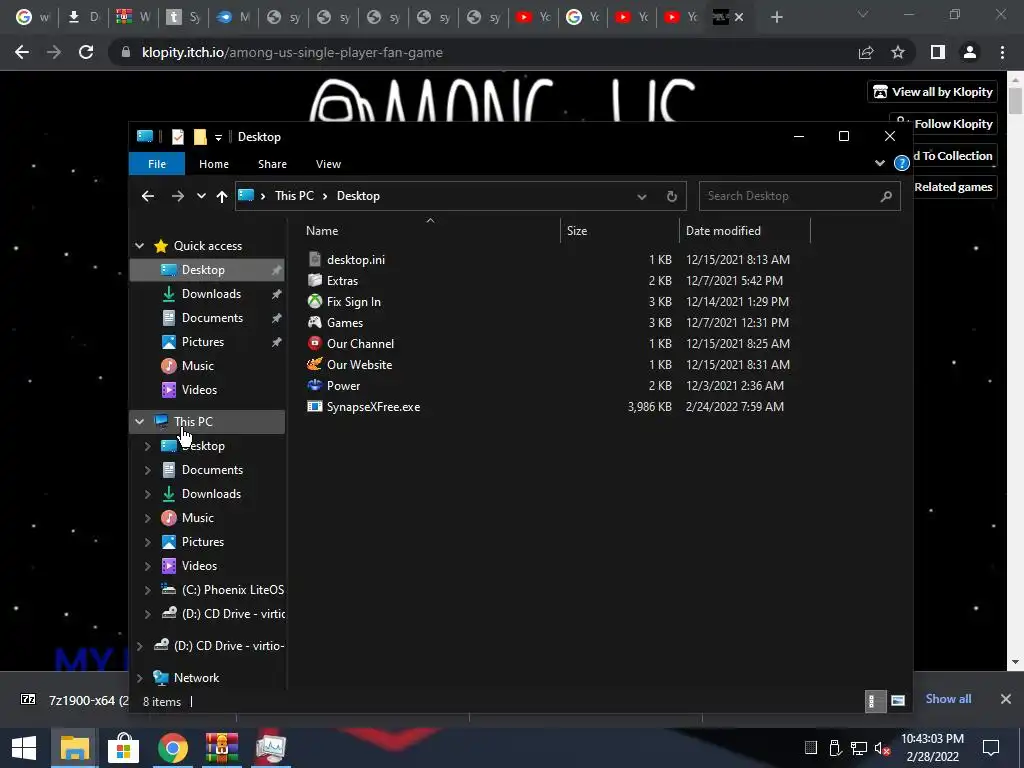Viewport: 1024px width, 768px height.
Task: Open the Windows Start menu
Action: [24, 748]
